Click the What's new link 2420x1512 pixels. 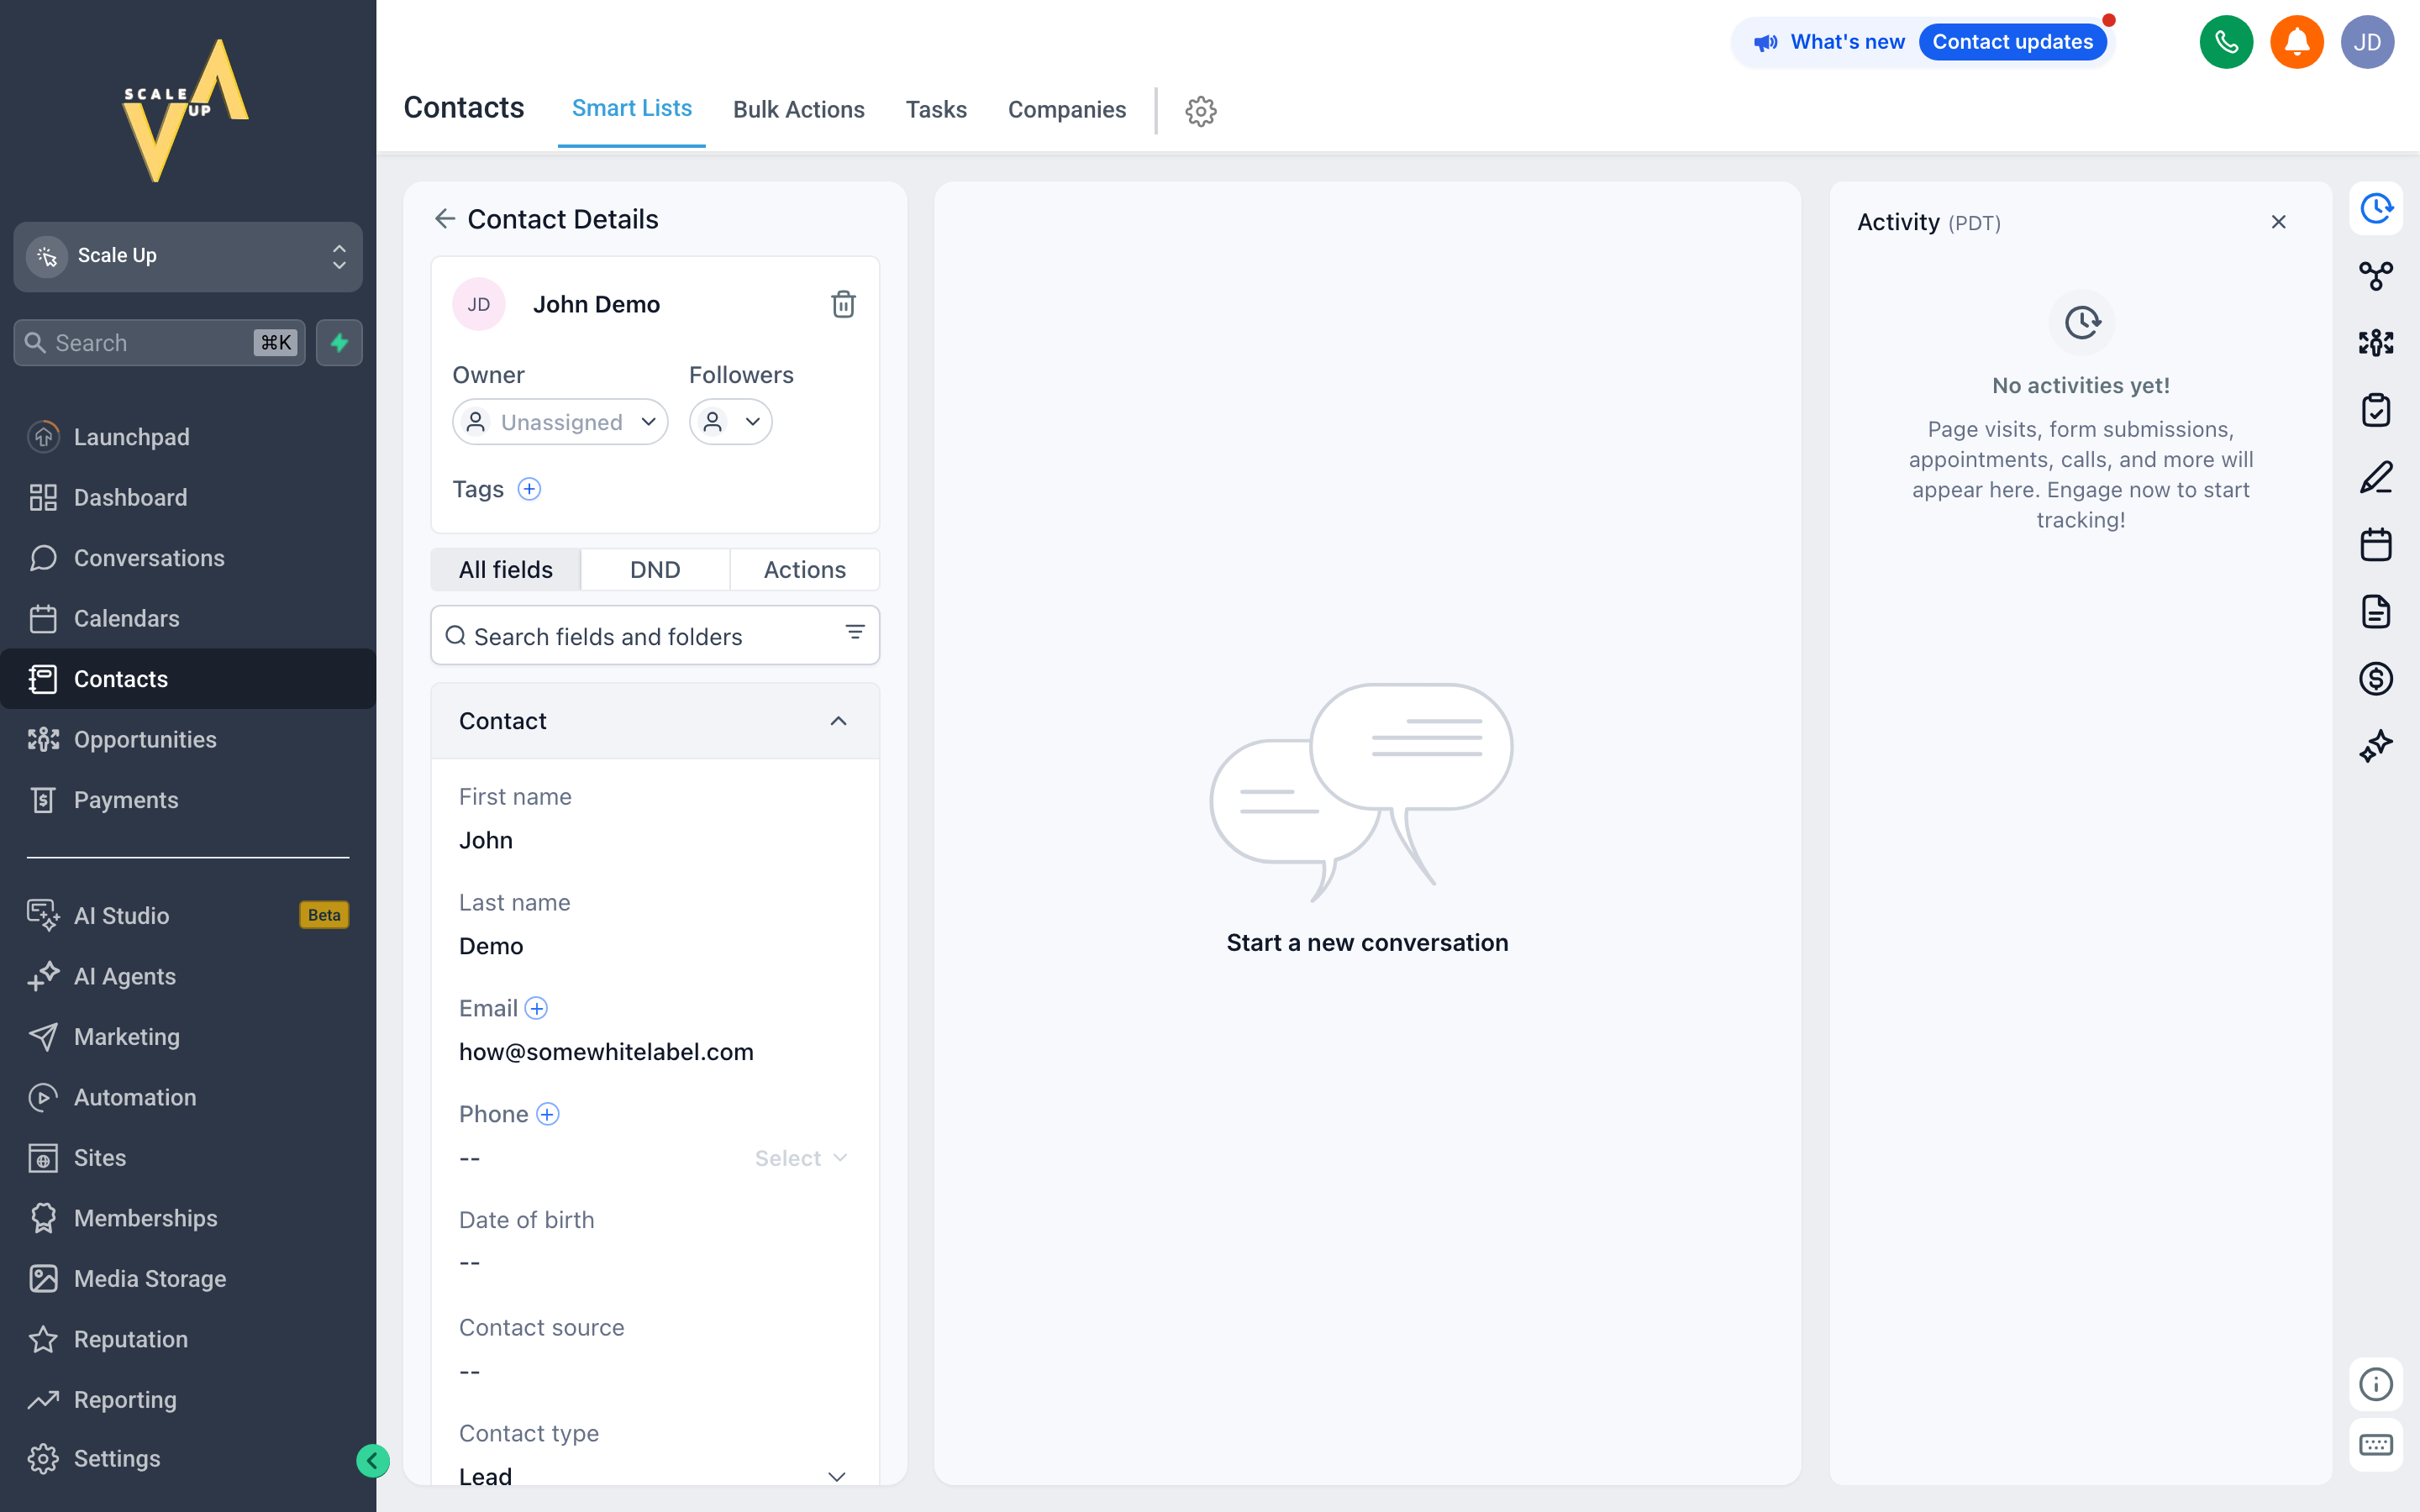coord(1847,42)
